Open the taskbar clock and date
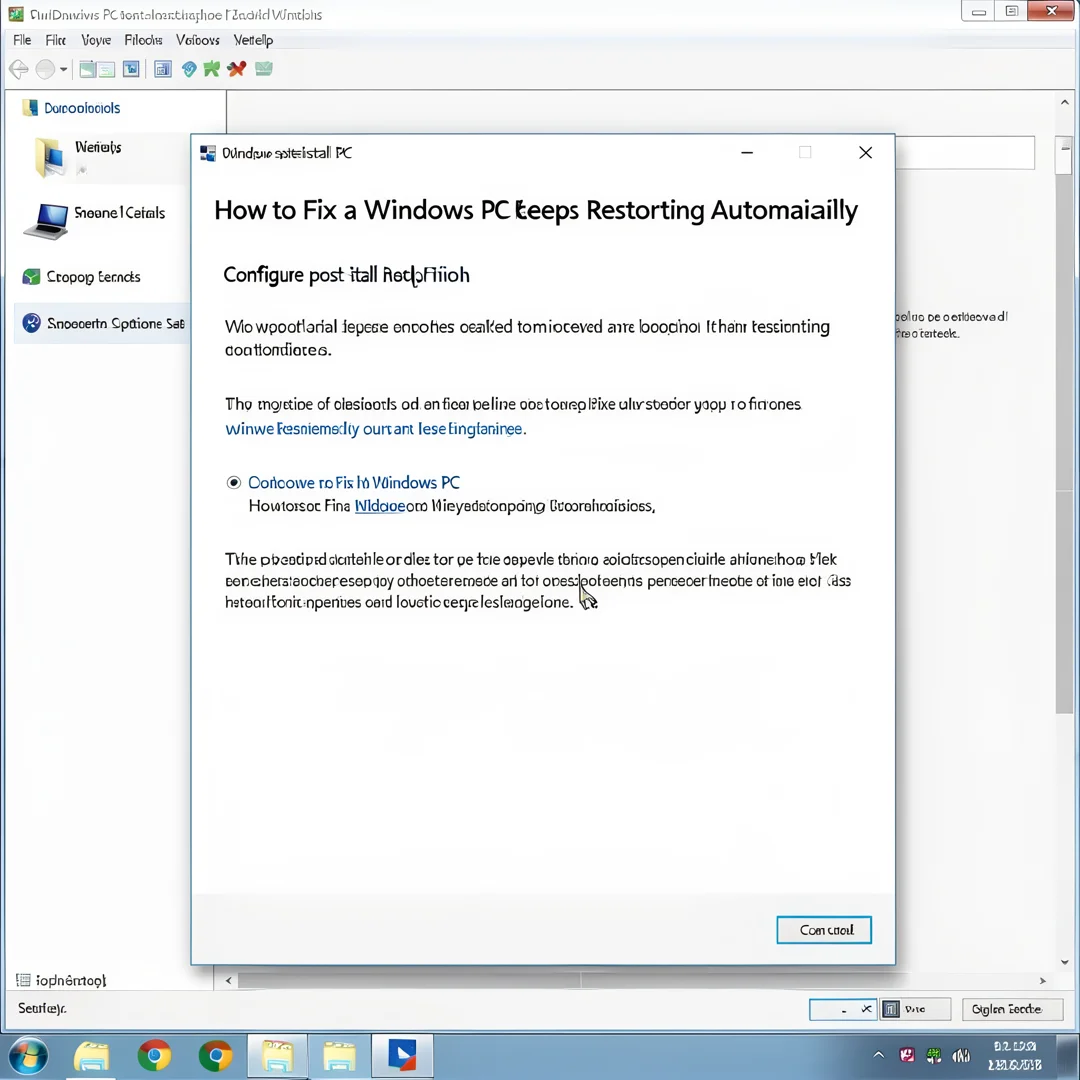Screen dimensions: 1080x1080 [1015, 1056]
